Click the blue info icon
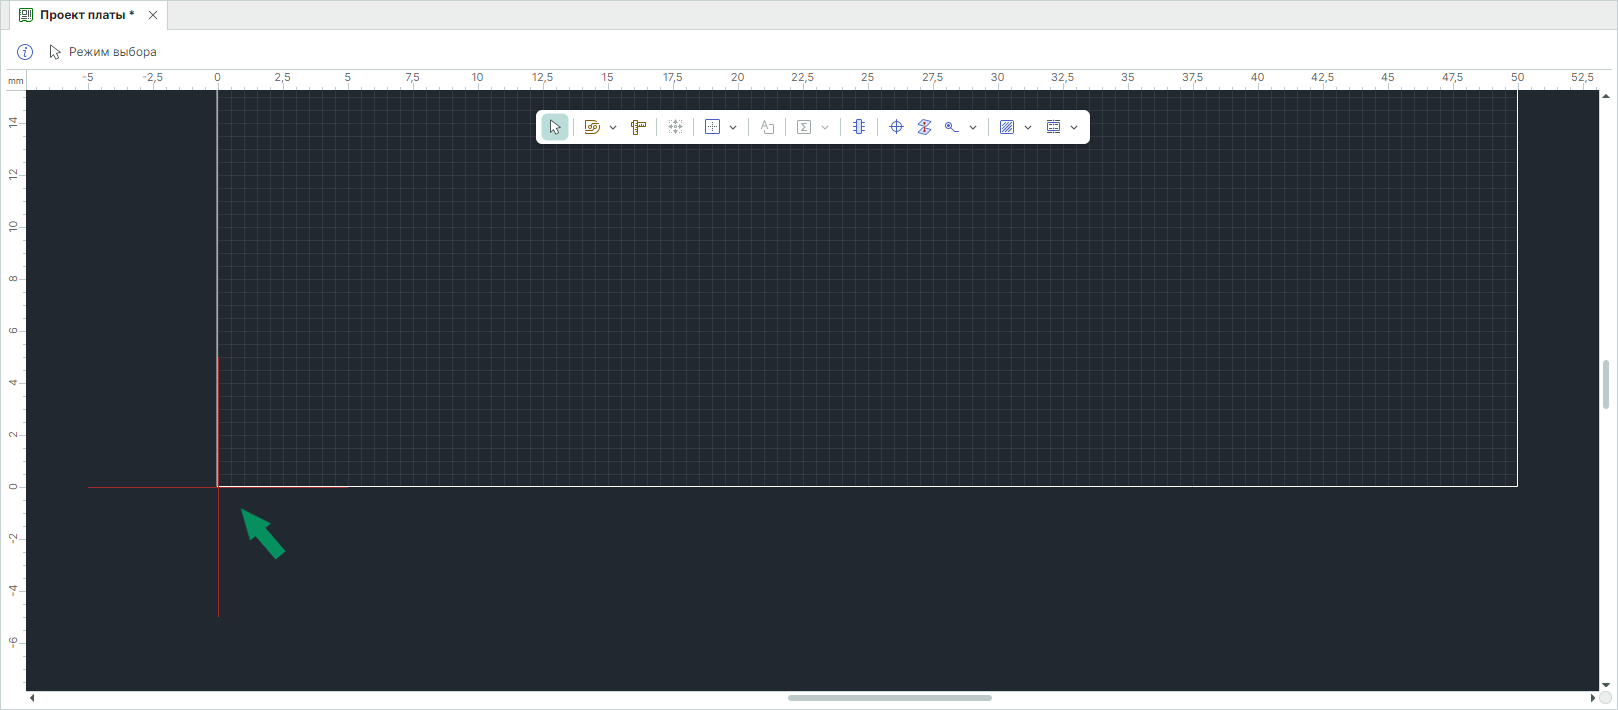 click(25, 52)
